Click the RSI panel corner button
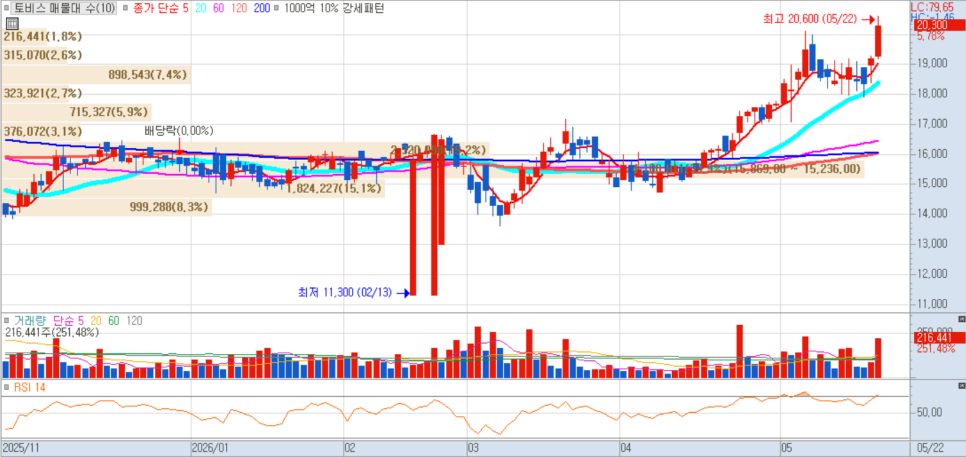The height and width of the screenshot is (457, 966). [x=962, y=386]
